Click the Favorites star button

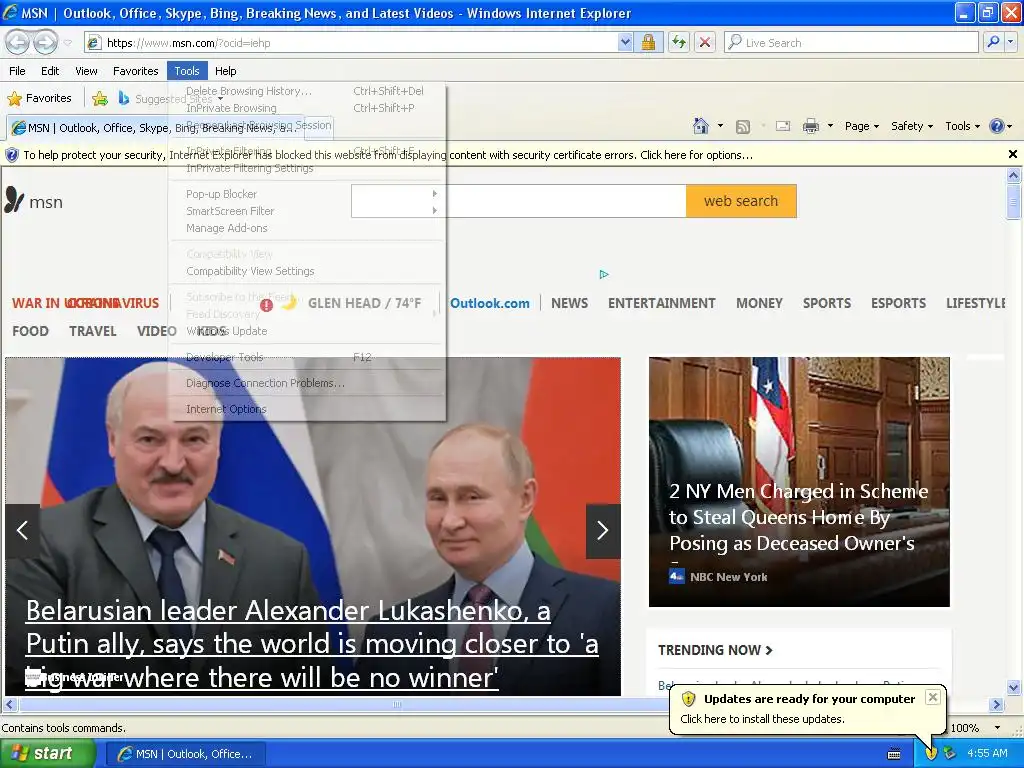coord(39,98)
